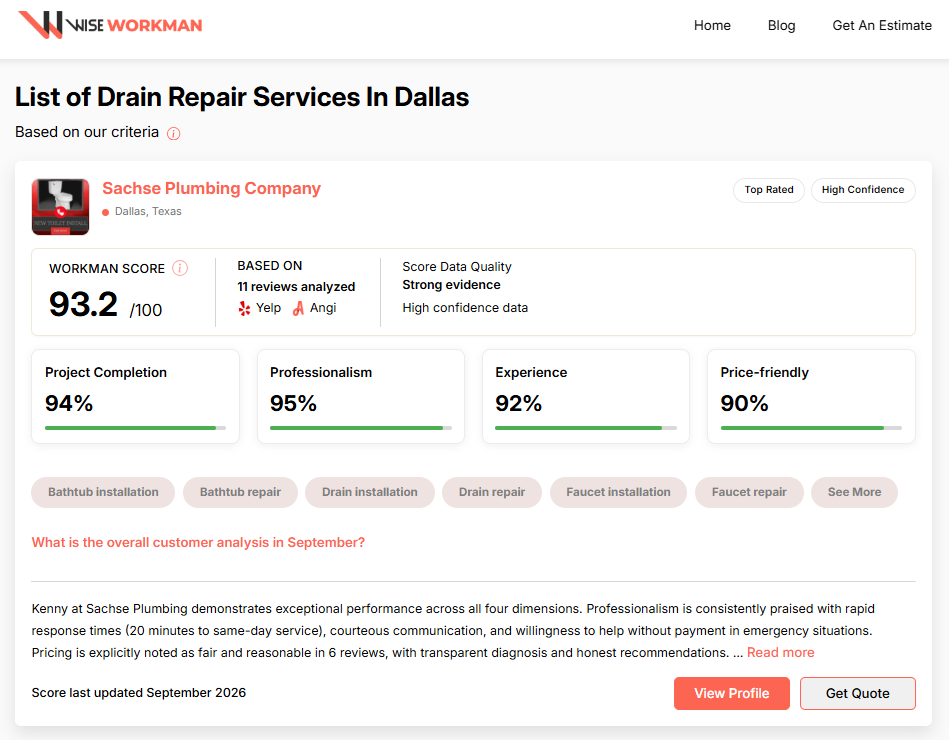This screenshot has height=742, width=949.
Task: Click the Experience progress bar
Action: pos(586,428)
